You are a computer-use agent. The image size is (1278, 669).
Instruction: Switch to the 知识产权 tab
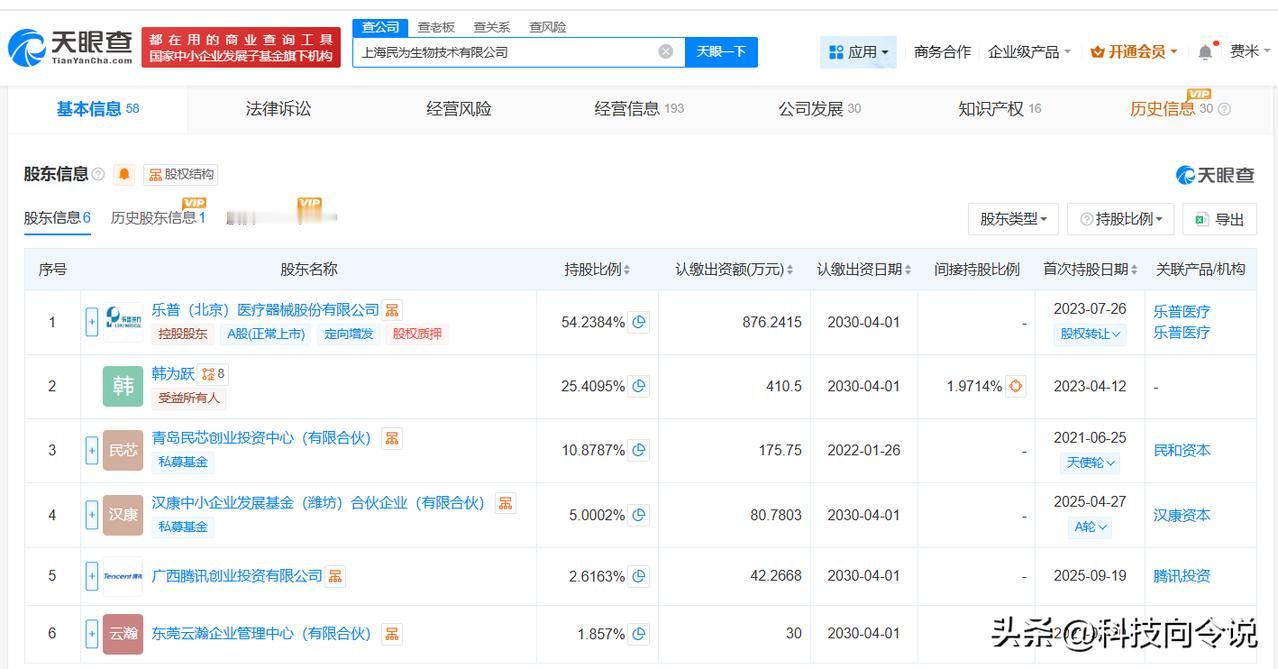point(999,109)
